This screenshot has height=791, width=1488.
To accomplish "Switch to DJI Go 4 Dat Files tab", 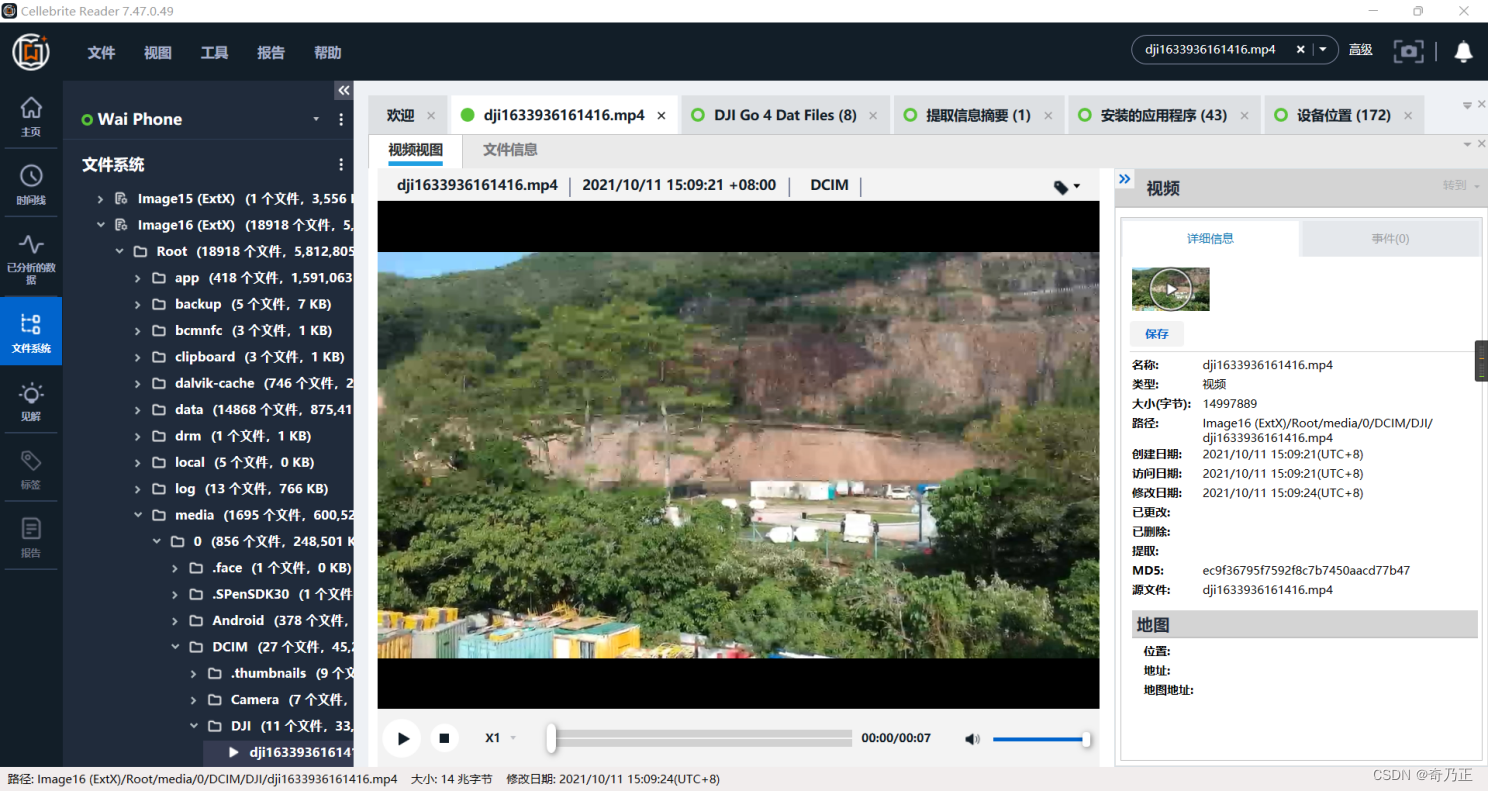I will click(x=785, y=116).
